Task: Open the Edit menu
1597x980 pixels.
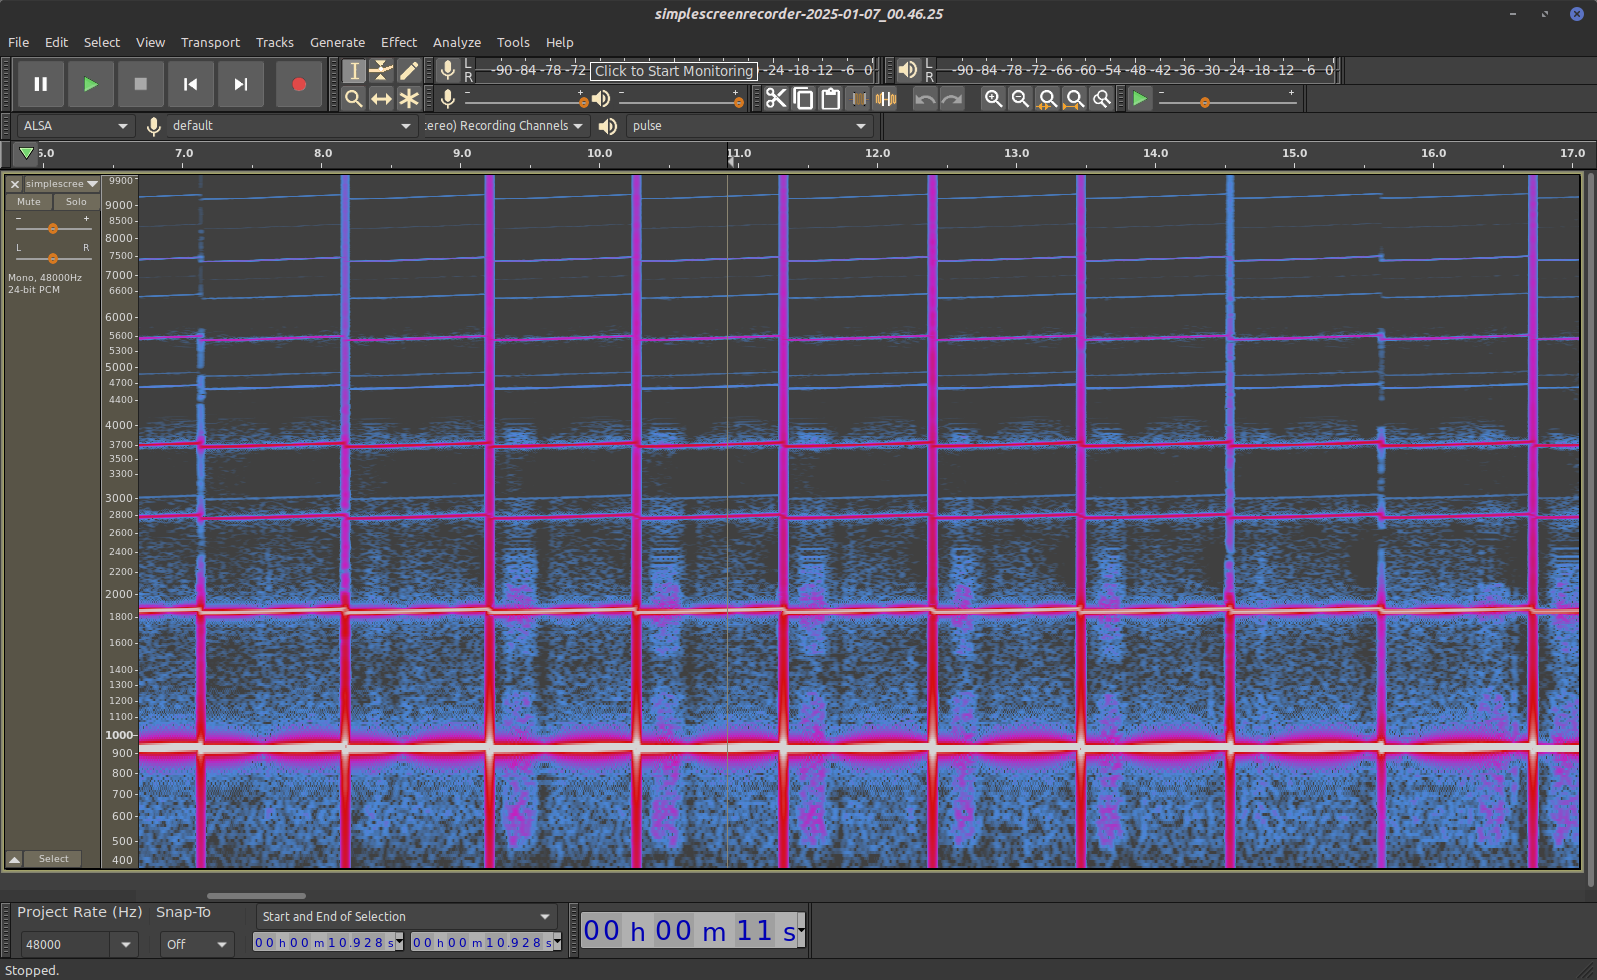Action: point(57,42)
